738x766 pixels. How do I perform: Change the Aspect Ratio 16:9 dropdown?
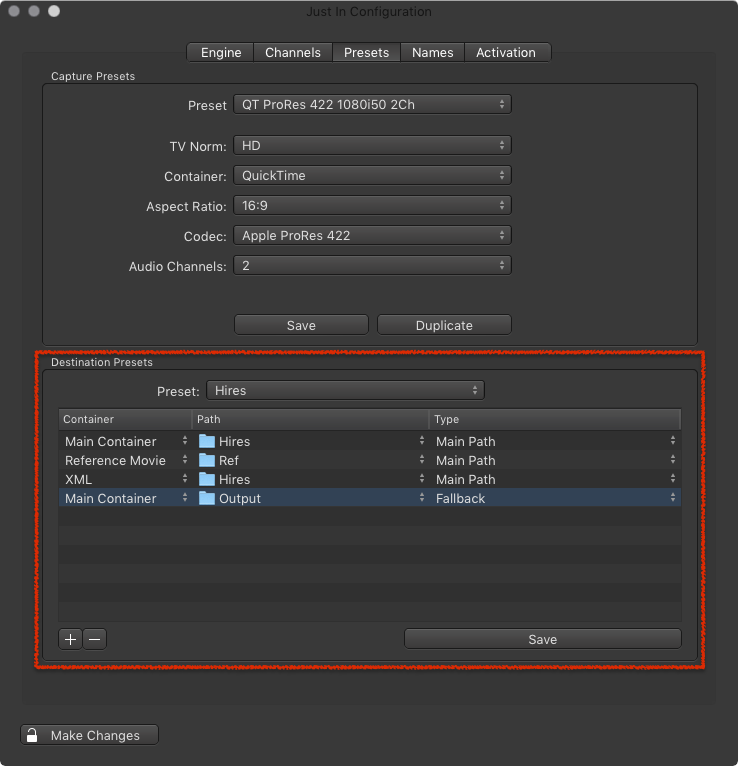[372, 206]
